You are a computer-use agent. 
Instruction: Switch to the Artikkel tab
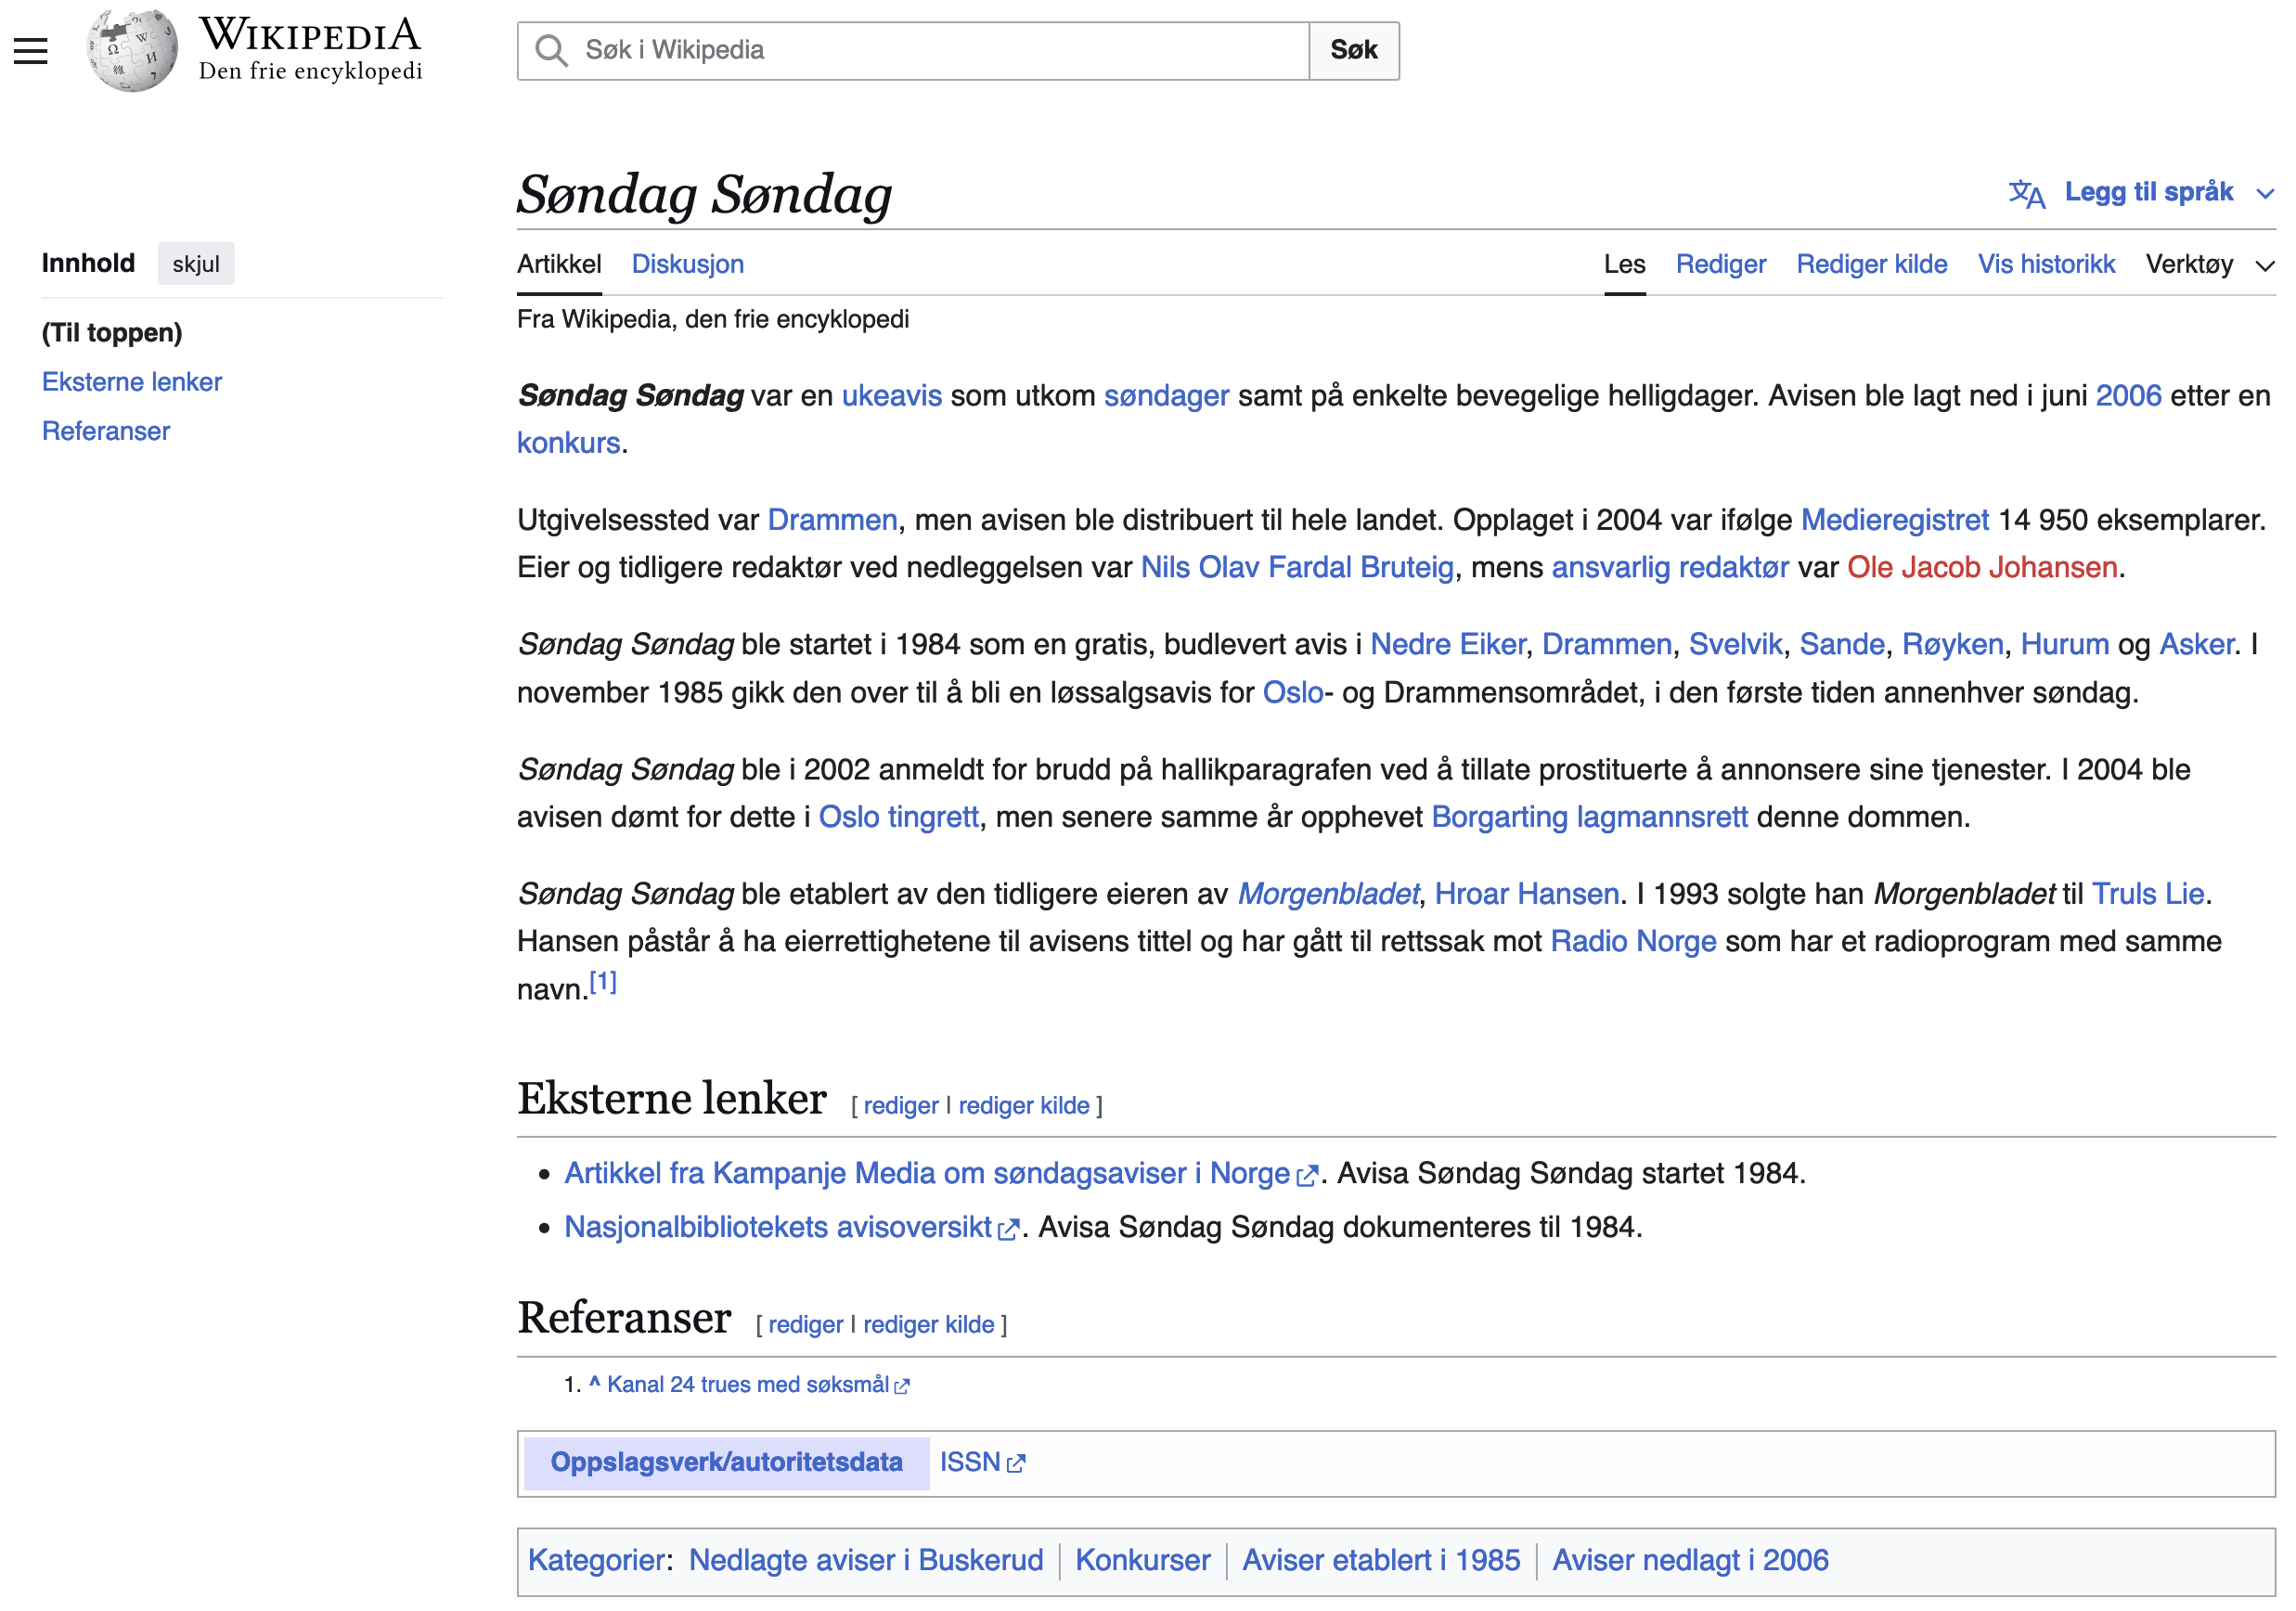point(559,264)
